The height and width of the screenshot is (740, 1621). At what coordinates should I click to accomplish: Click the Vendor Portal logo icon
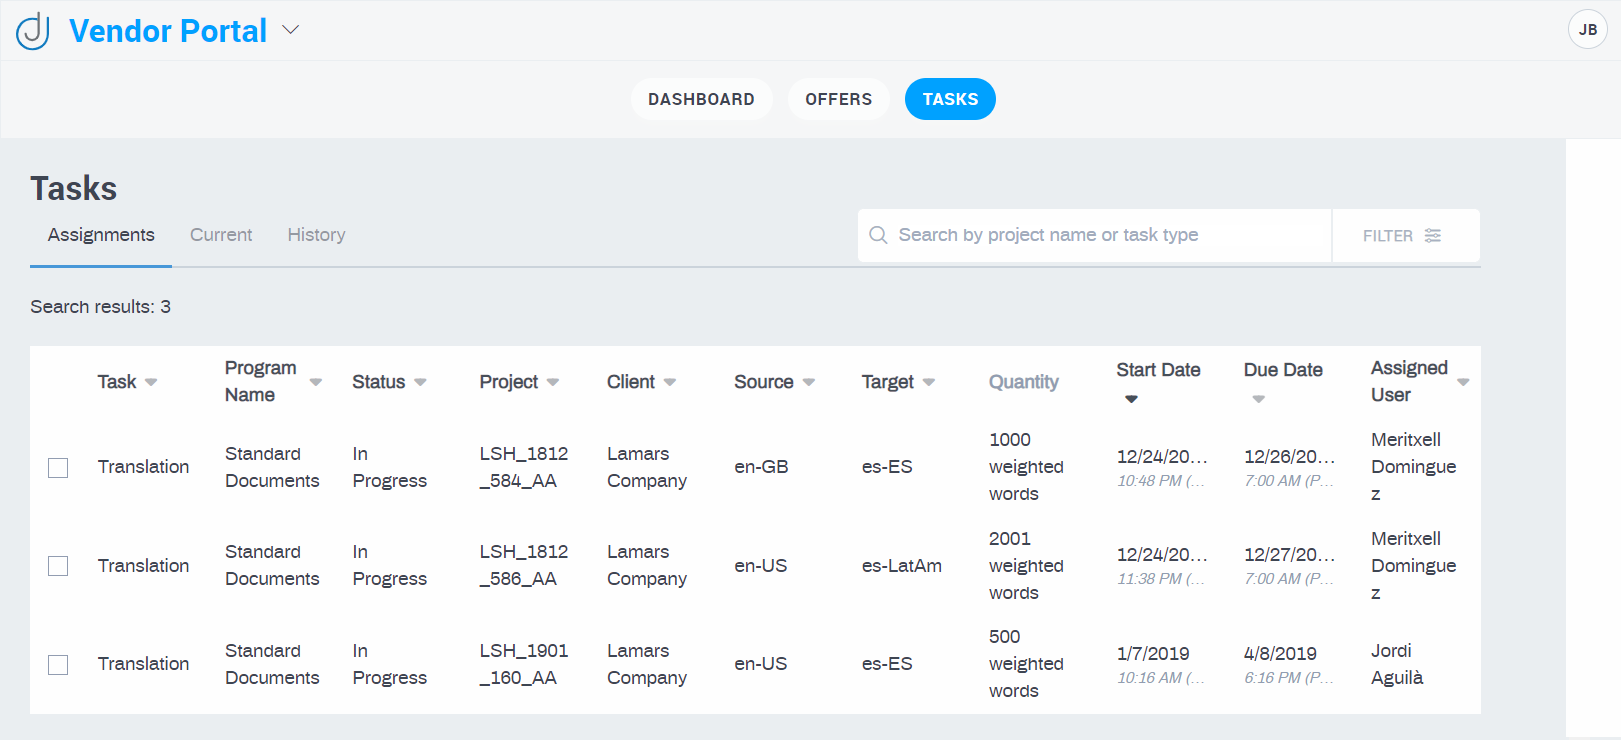pyautogui.click(x=33, y=31)
